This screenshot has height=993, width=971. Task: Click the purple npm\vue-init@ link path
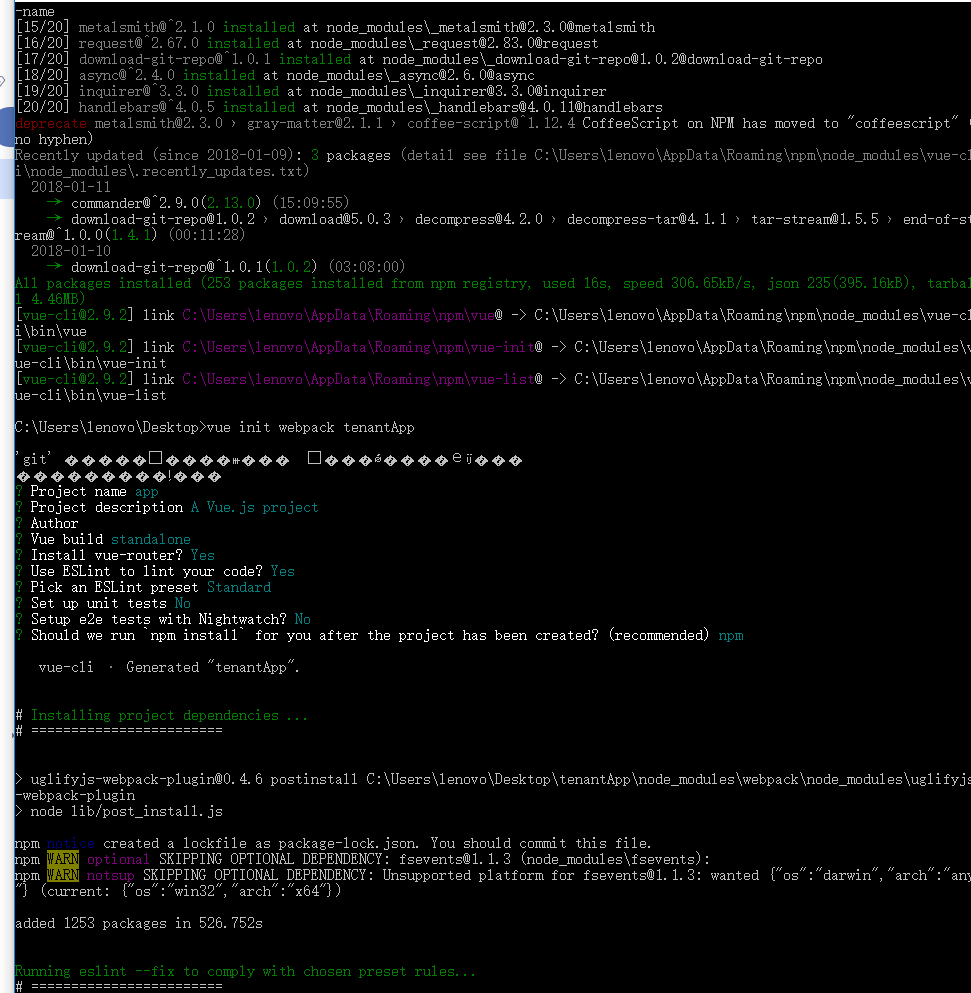[362, 348]
